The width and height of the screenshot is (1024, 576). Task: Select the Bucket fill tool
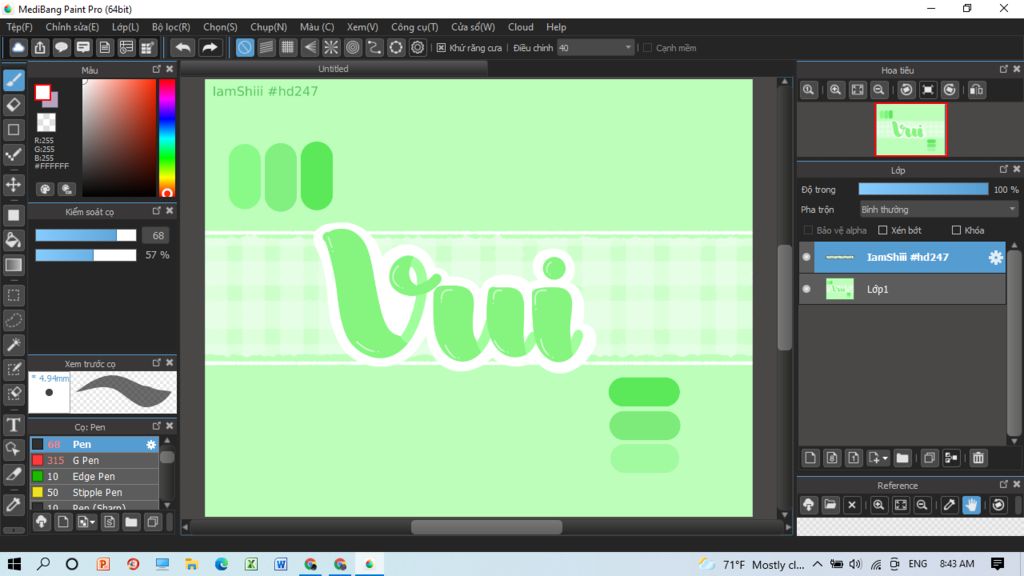[x=14, y=240]
